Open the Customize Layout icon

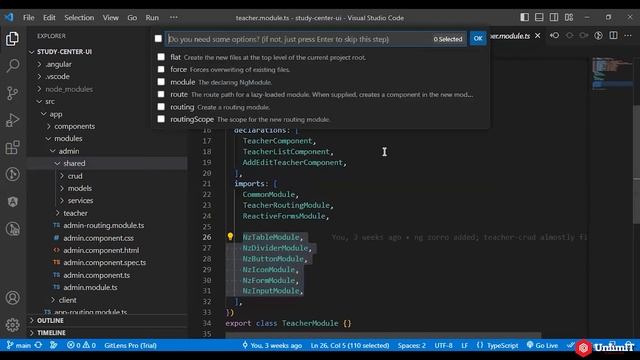569,18
